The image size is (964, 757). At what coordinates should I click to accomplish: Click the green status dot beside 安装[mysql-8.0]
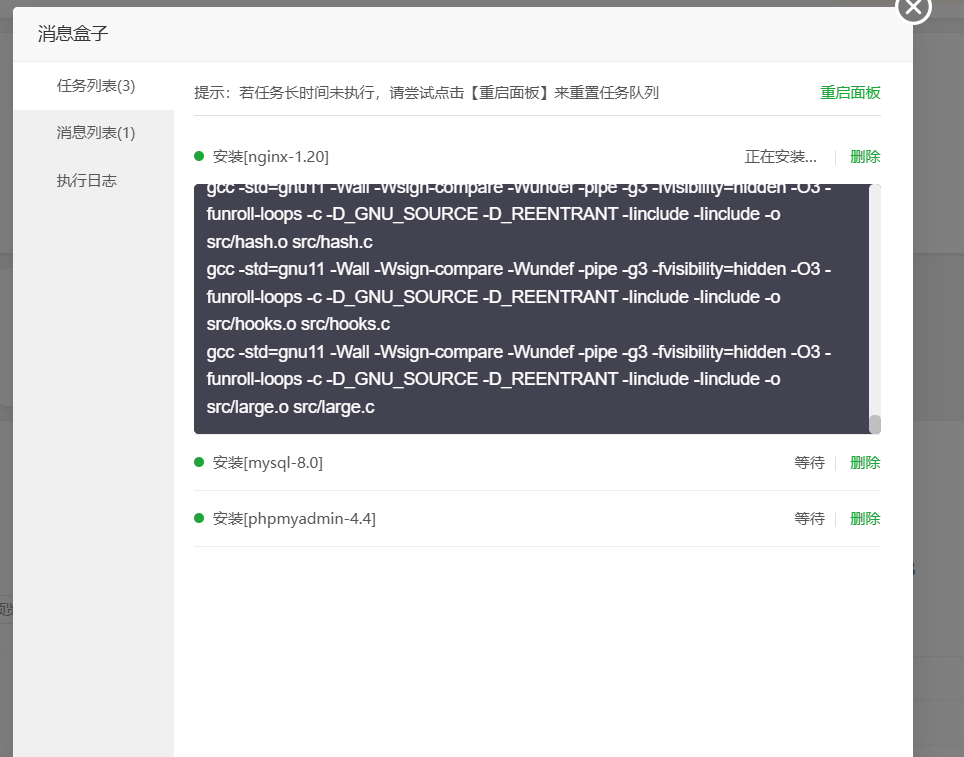(x=199, y=462)
